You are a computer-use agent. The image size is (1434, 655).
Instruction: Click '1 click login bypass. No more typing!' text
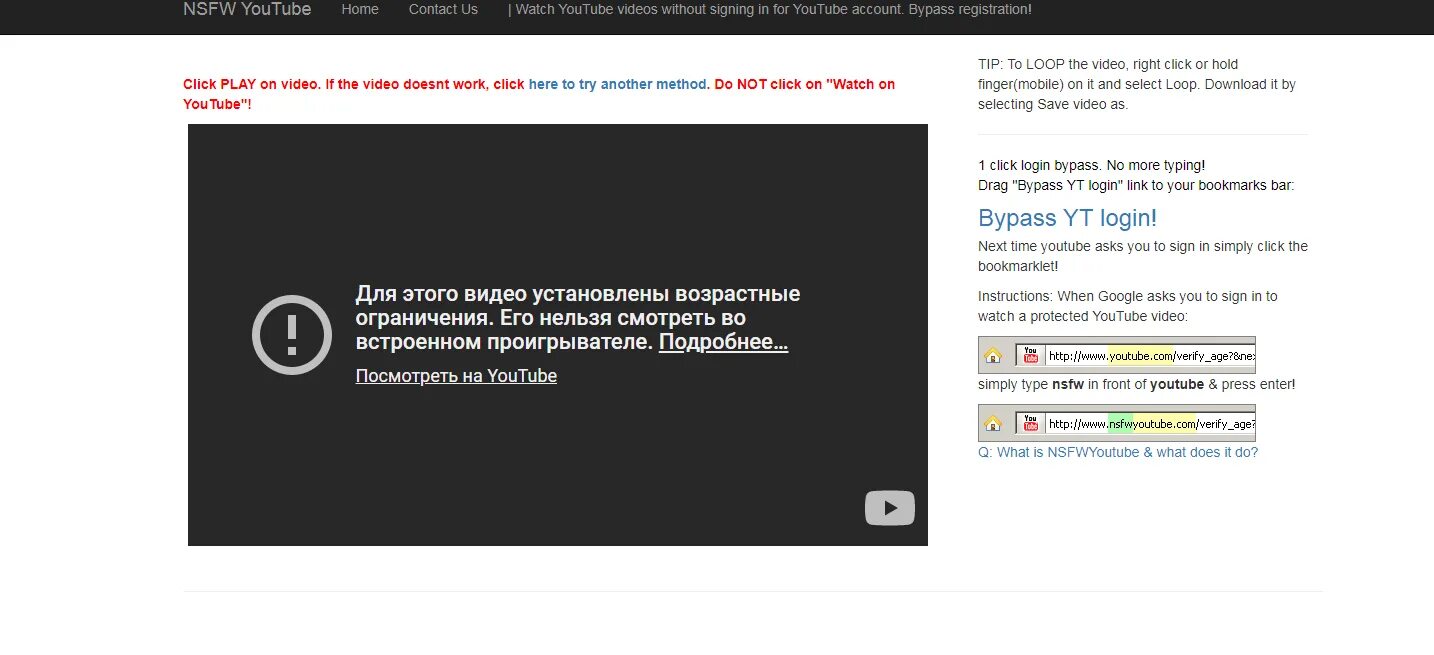pos(1092,165)
